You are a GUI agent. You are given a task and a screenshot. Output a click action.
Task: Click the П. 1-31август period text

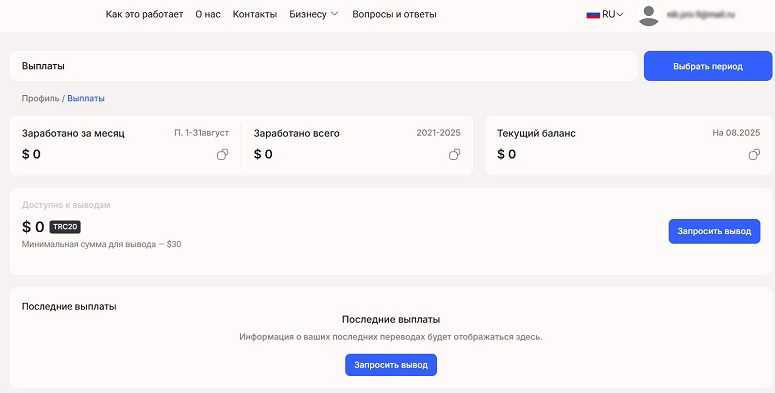(202, 133)
